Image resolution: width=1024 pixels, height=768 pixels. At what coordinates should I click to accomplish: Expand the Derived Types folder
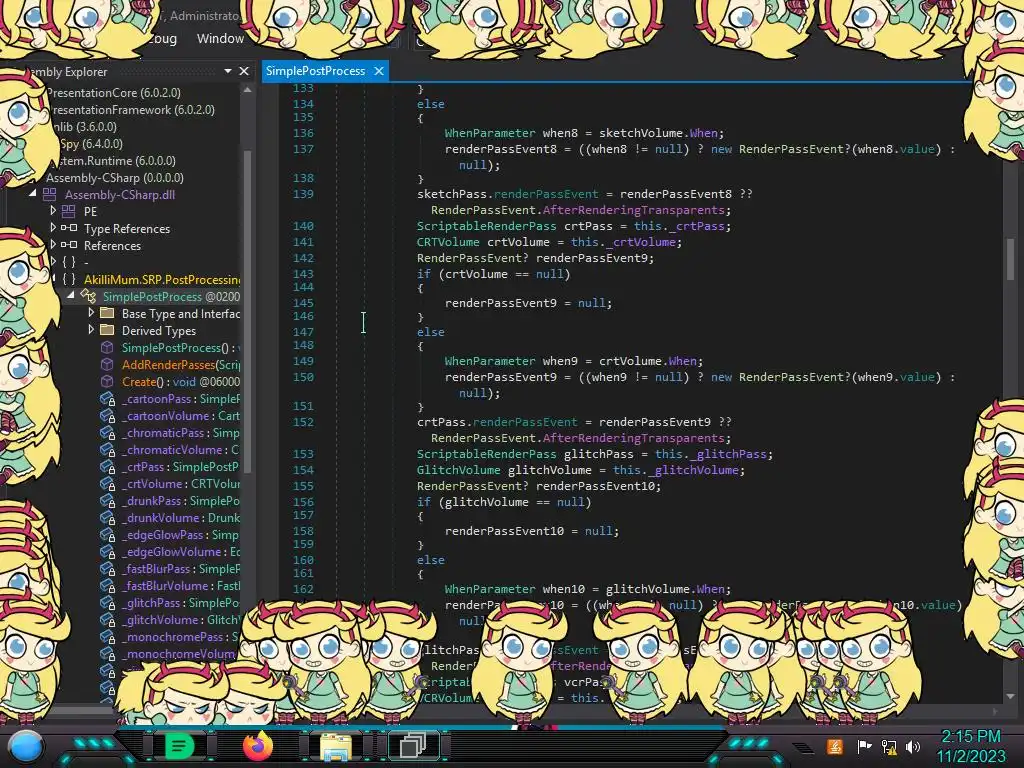pos(91,329)
